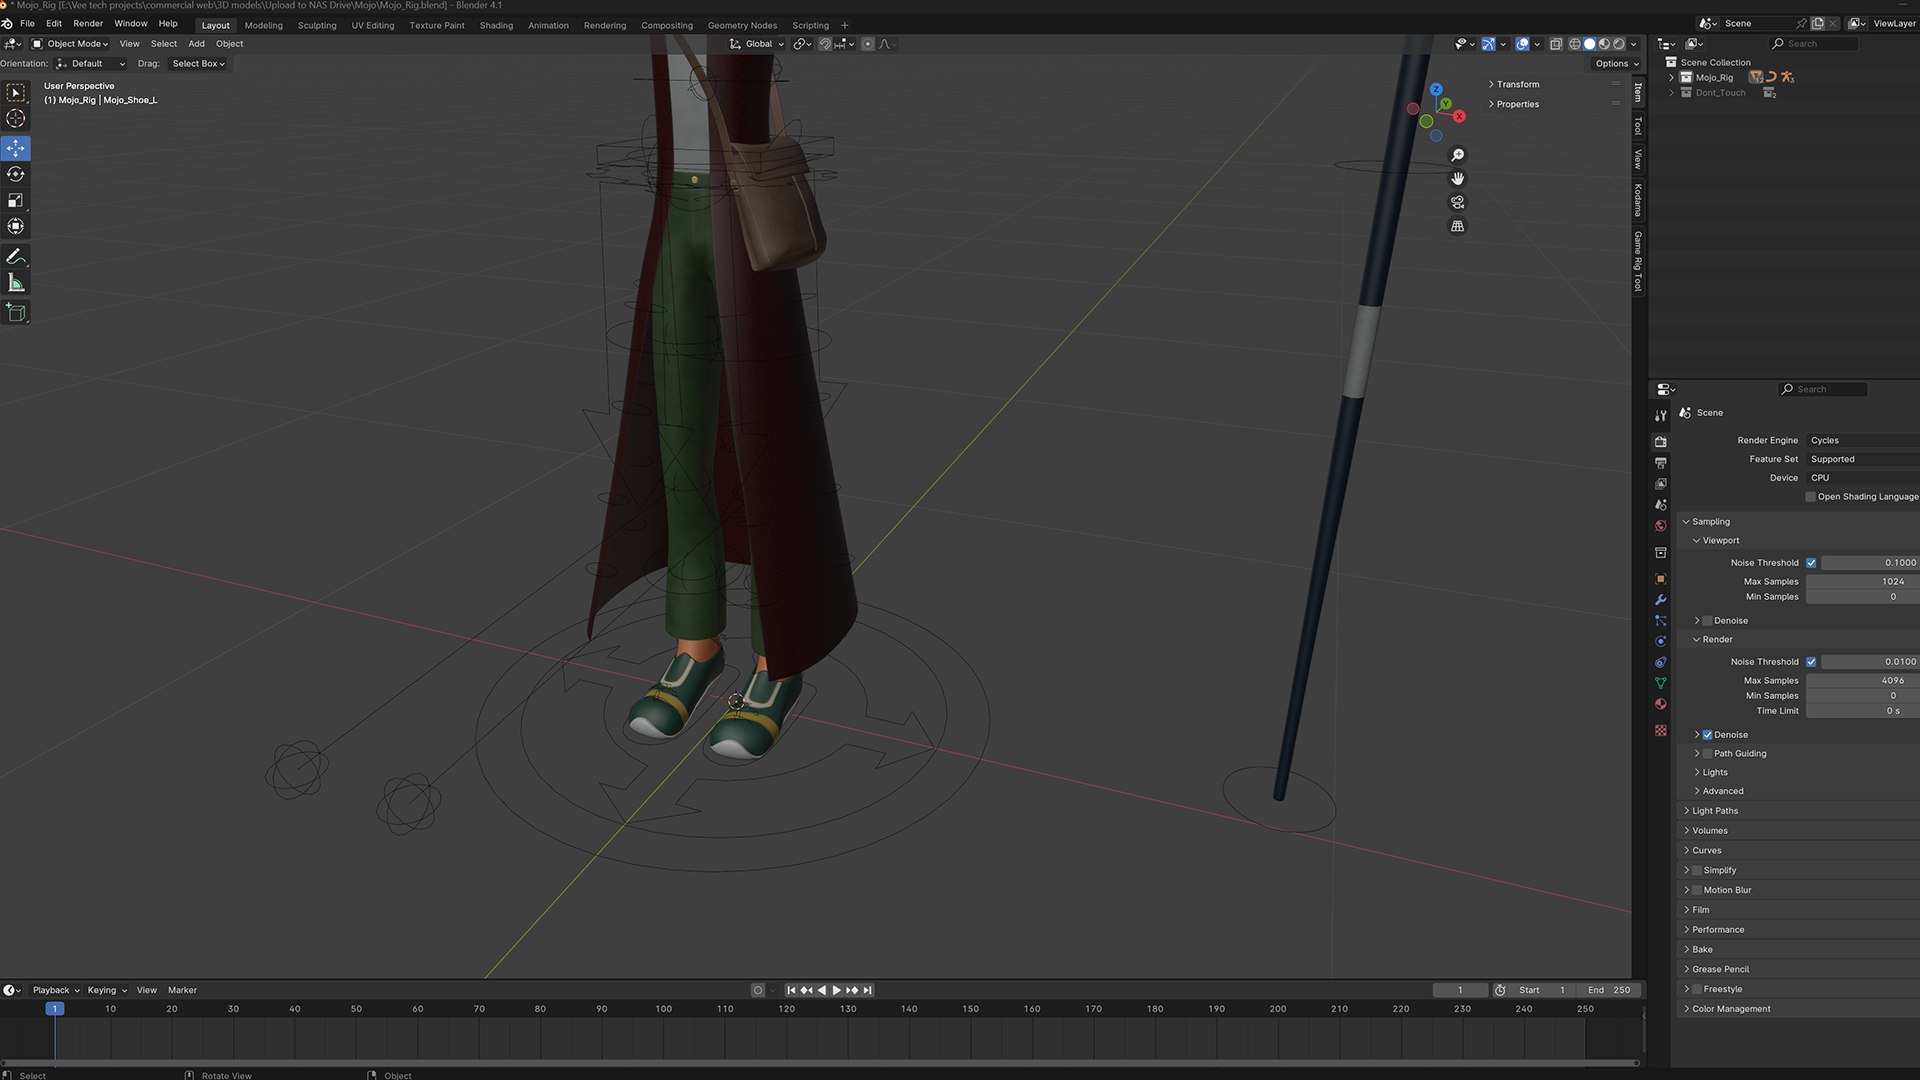Open the File menu
The height and width of the screenshot is (1080, 1920).
[27, 24]
